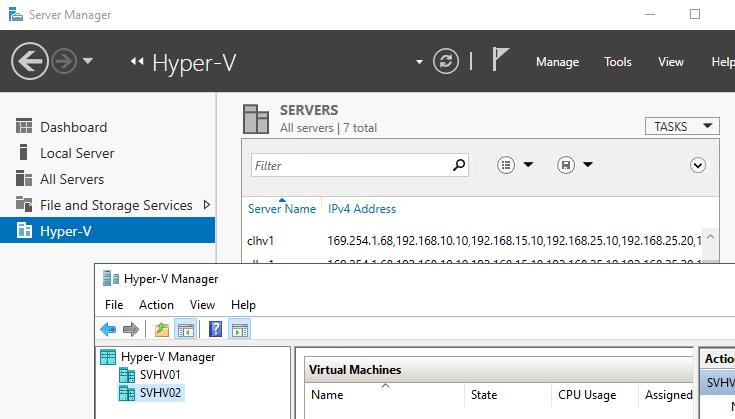
Task: Select Hyper-V Manager root tree node
Action: (168, 357)
